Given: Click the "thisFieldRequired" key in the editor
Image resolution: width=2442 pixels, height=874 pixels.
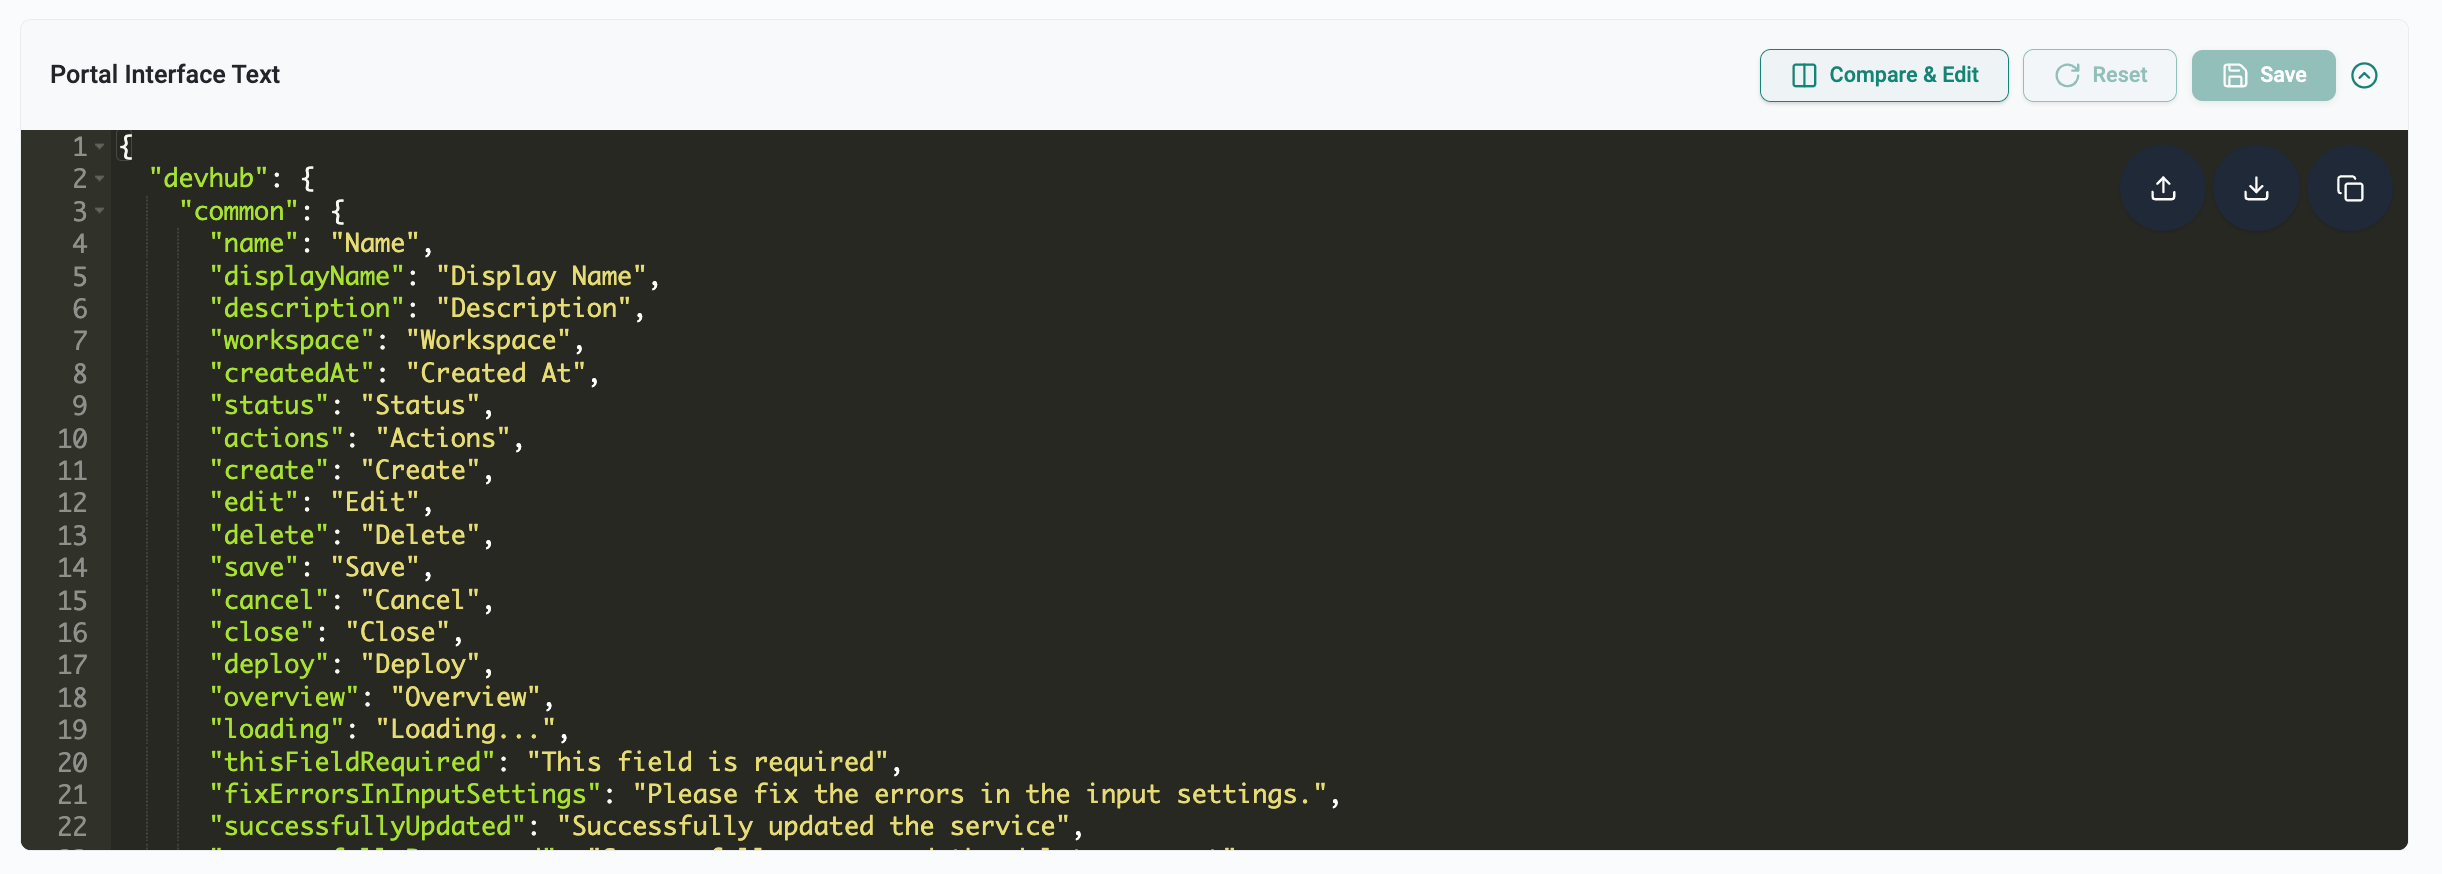Looking at the screenshot, I should coord(352,763).
